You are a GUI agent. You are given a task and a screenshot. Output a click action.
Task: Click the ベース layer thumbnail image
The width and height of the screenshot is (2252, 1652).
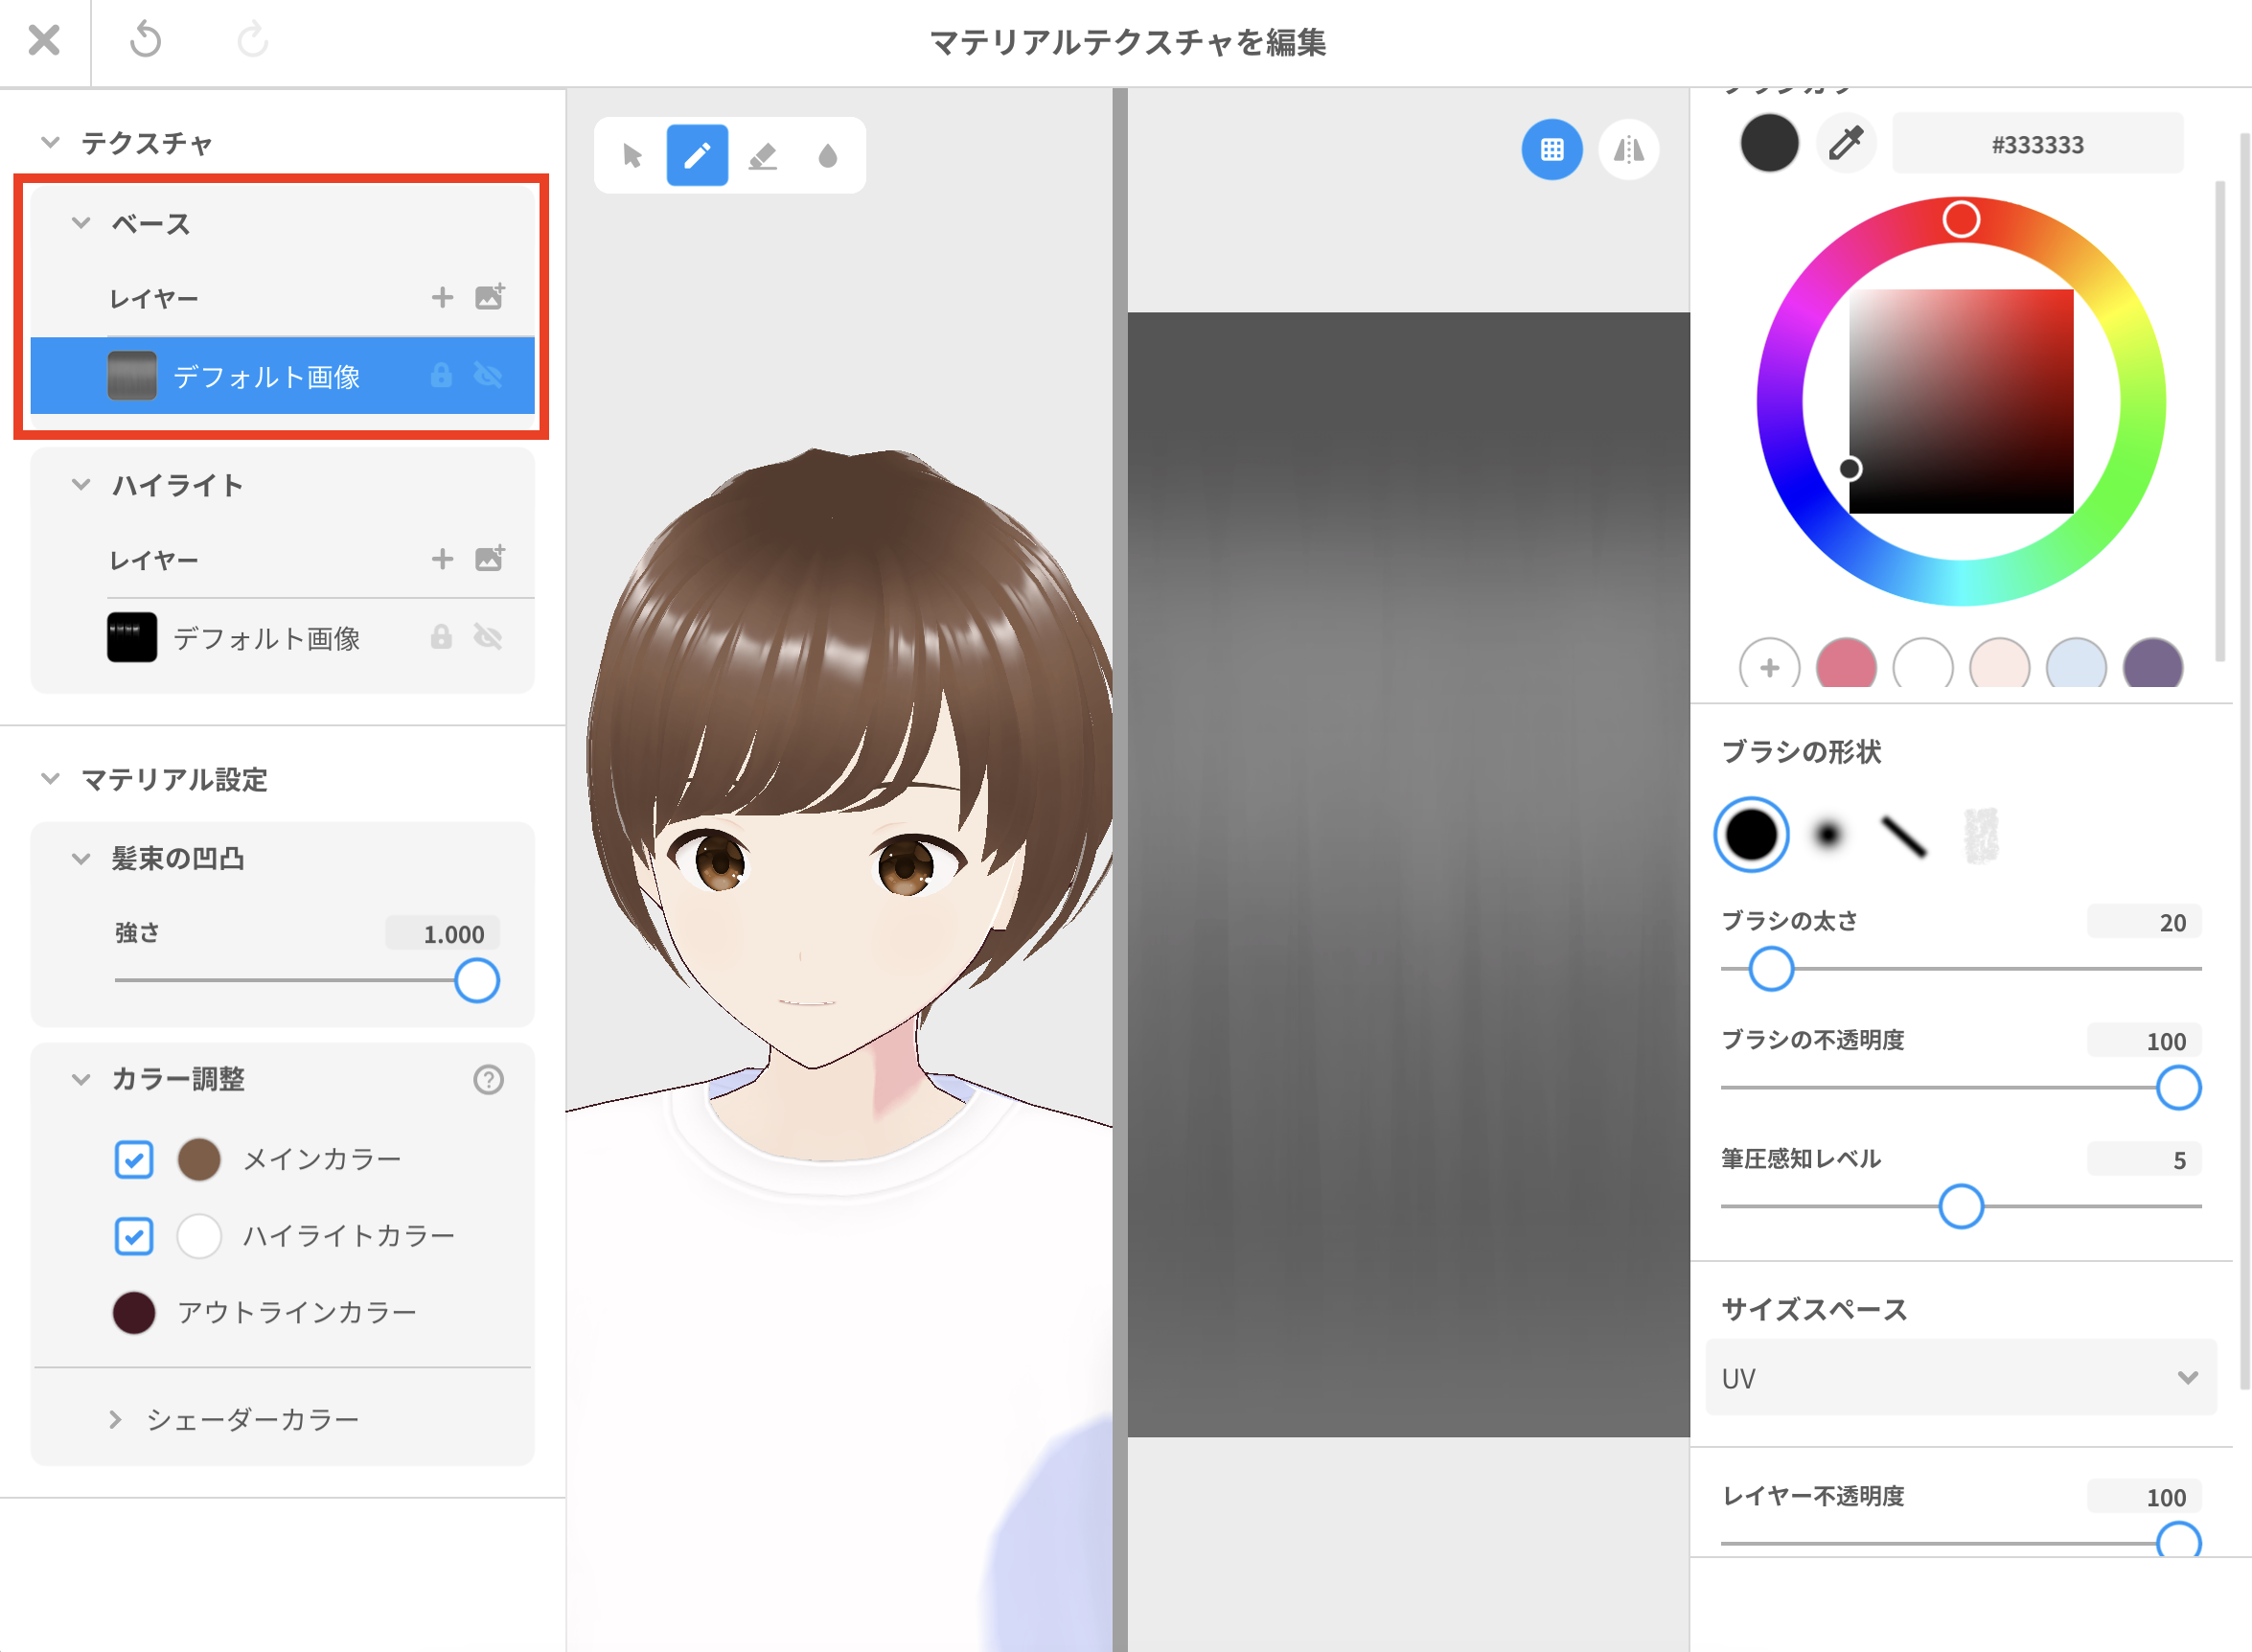point(132,375)
